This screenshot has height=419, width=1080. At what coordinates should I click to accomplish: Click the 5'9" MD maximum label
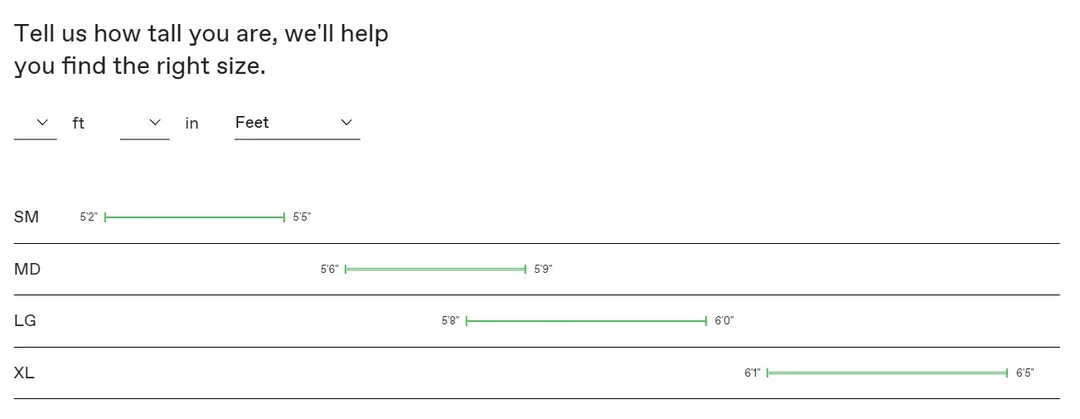click(543, 269)
